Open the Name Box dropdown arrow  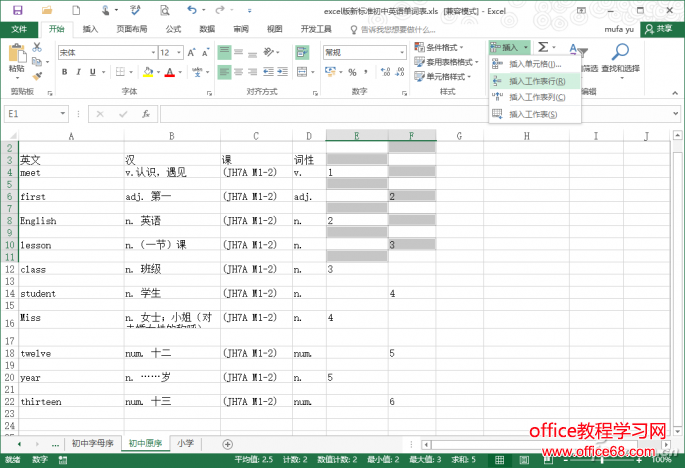(x=63, y=114)
